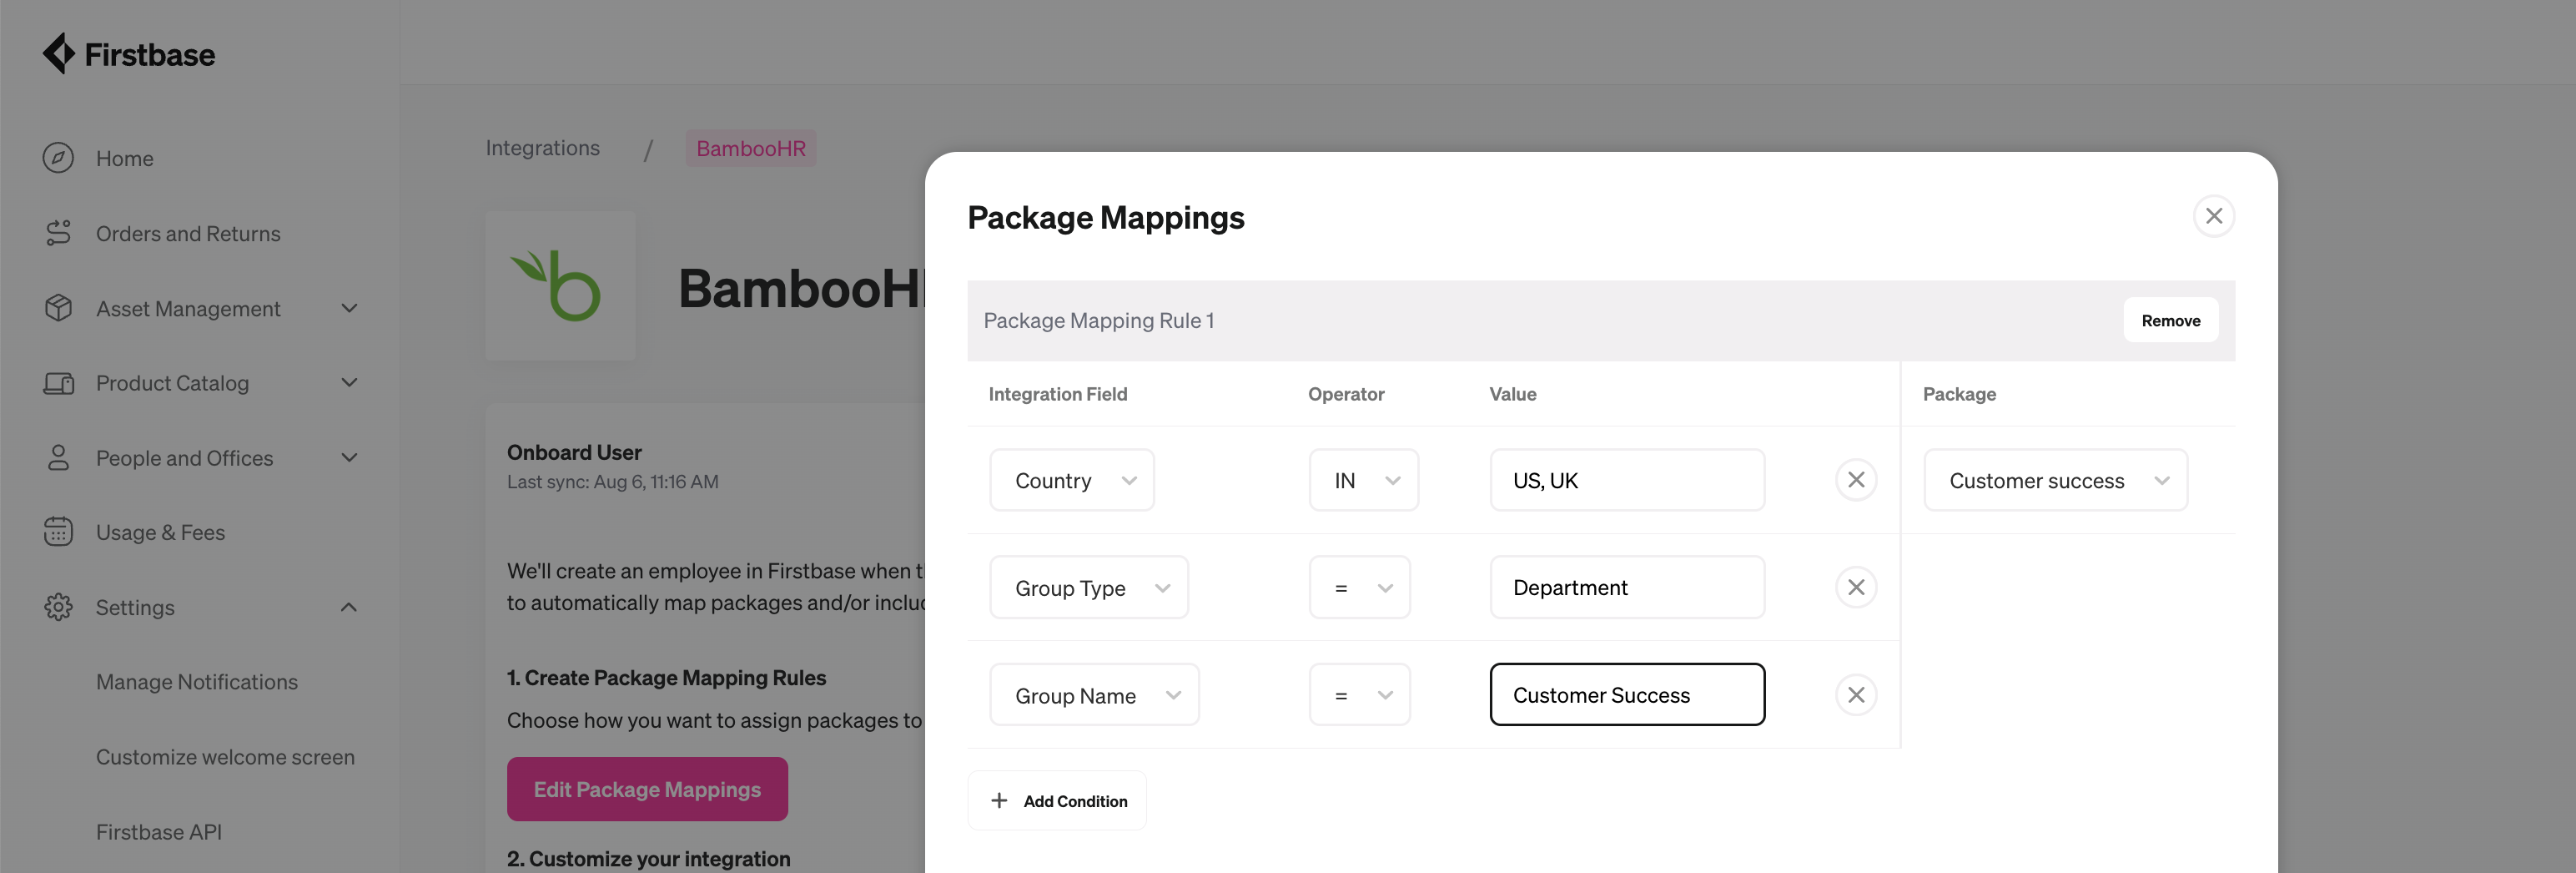Image resolution: width=2576 pixels, height=873 pixels.
Task: Open Usage & Fees in sidebar
Action: pos(160,532)
